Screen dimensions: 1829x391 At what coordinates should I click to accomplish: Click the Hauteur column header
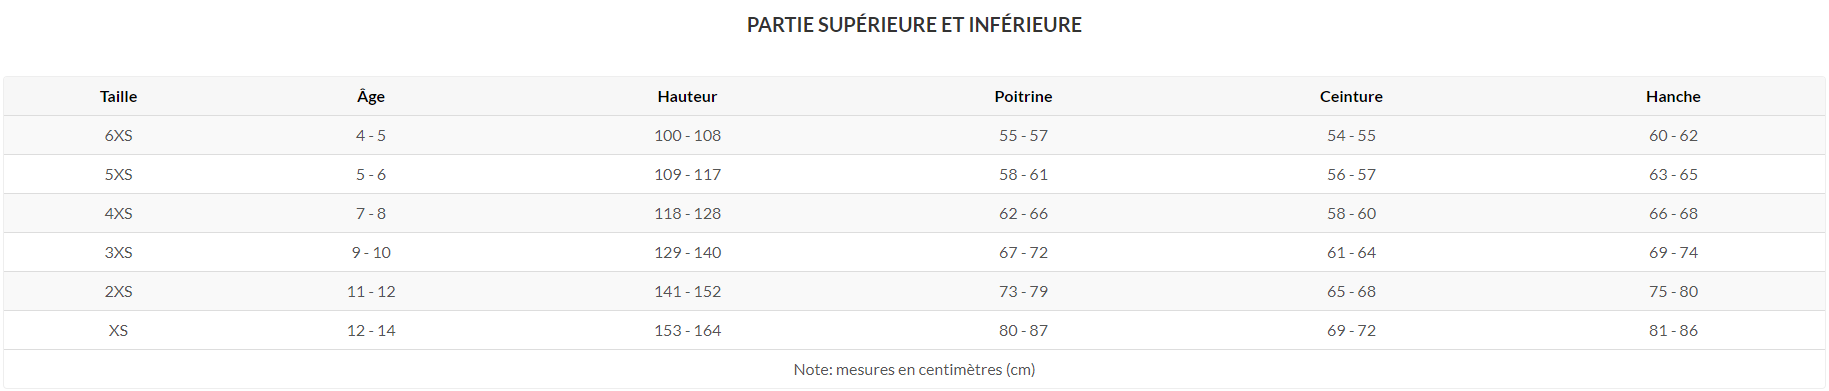[x=687, y=97]
